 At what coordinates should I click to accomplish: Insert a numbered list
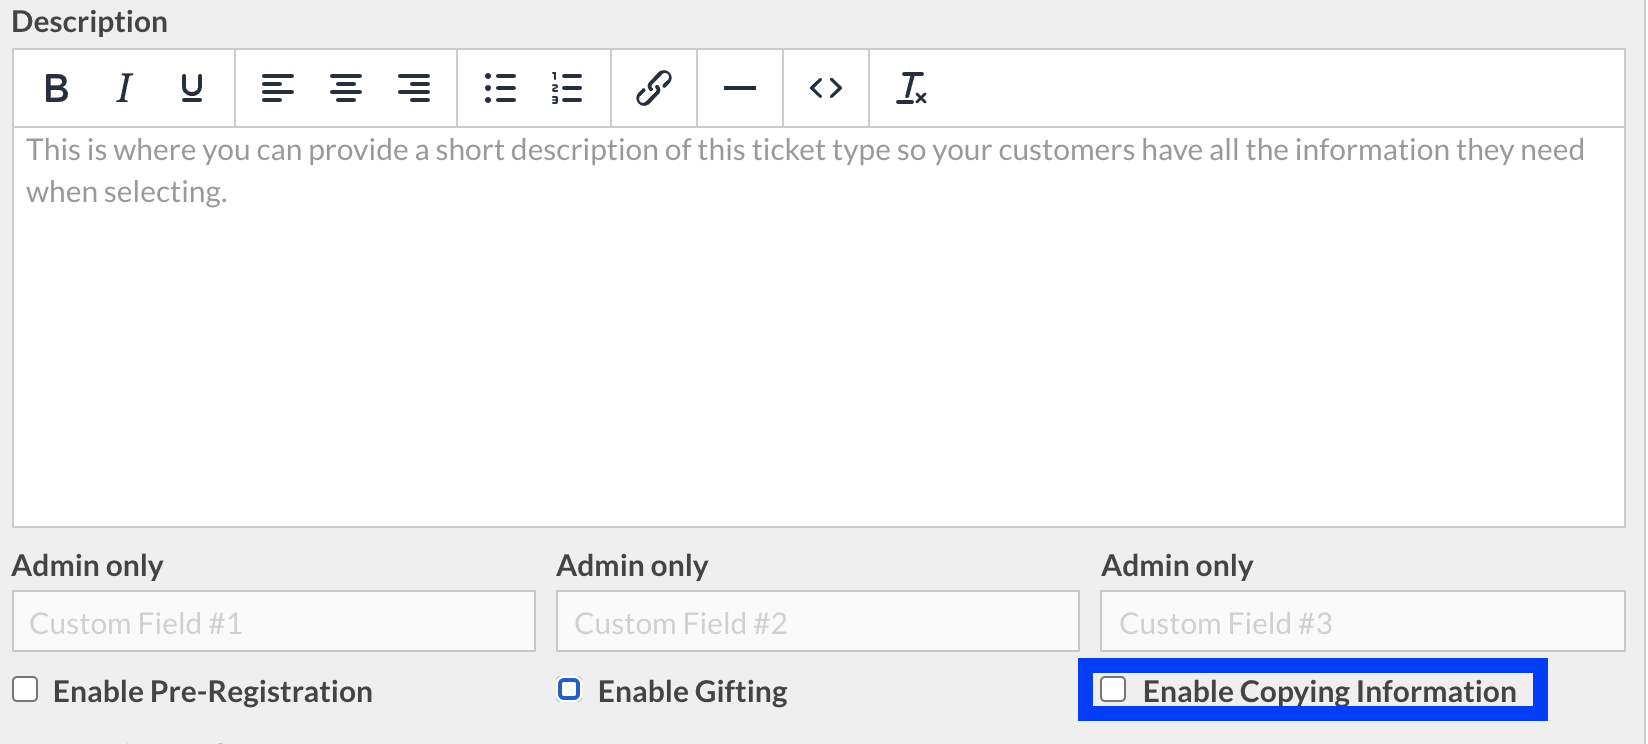point(567,88)
